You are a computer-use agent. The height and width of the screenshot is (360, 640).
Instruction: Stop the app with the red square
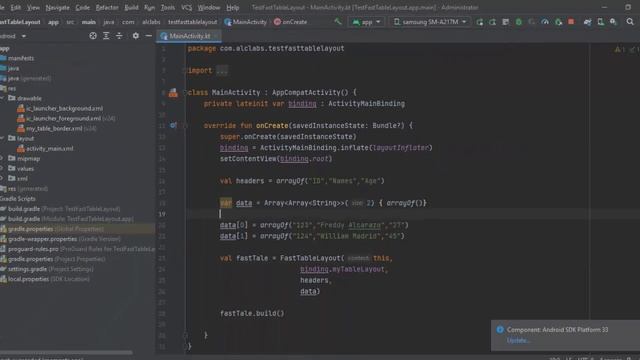(571, 22)
